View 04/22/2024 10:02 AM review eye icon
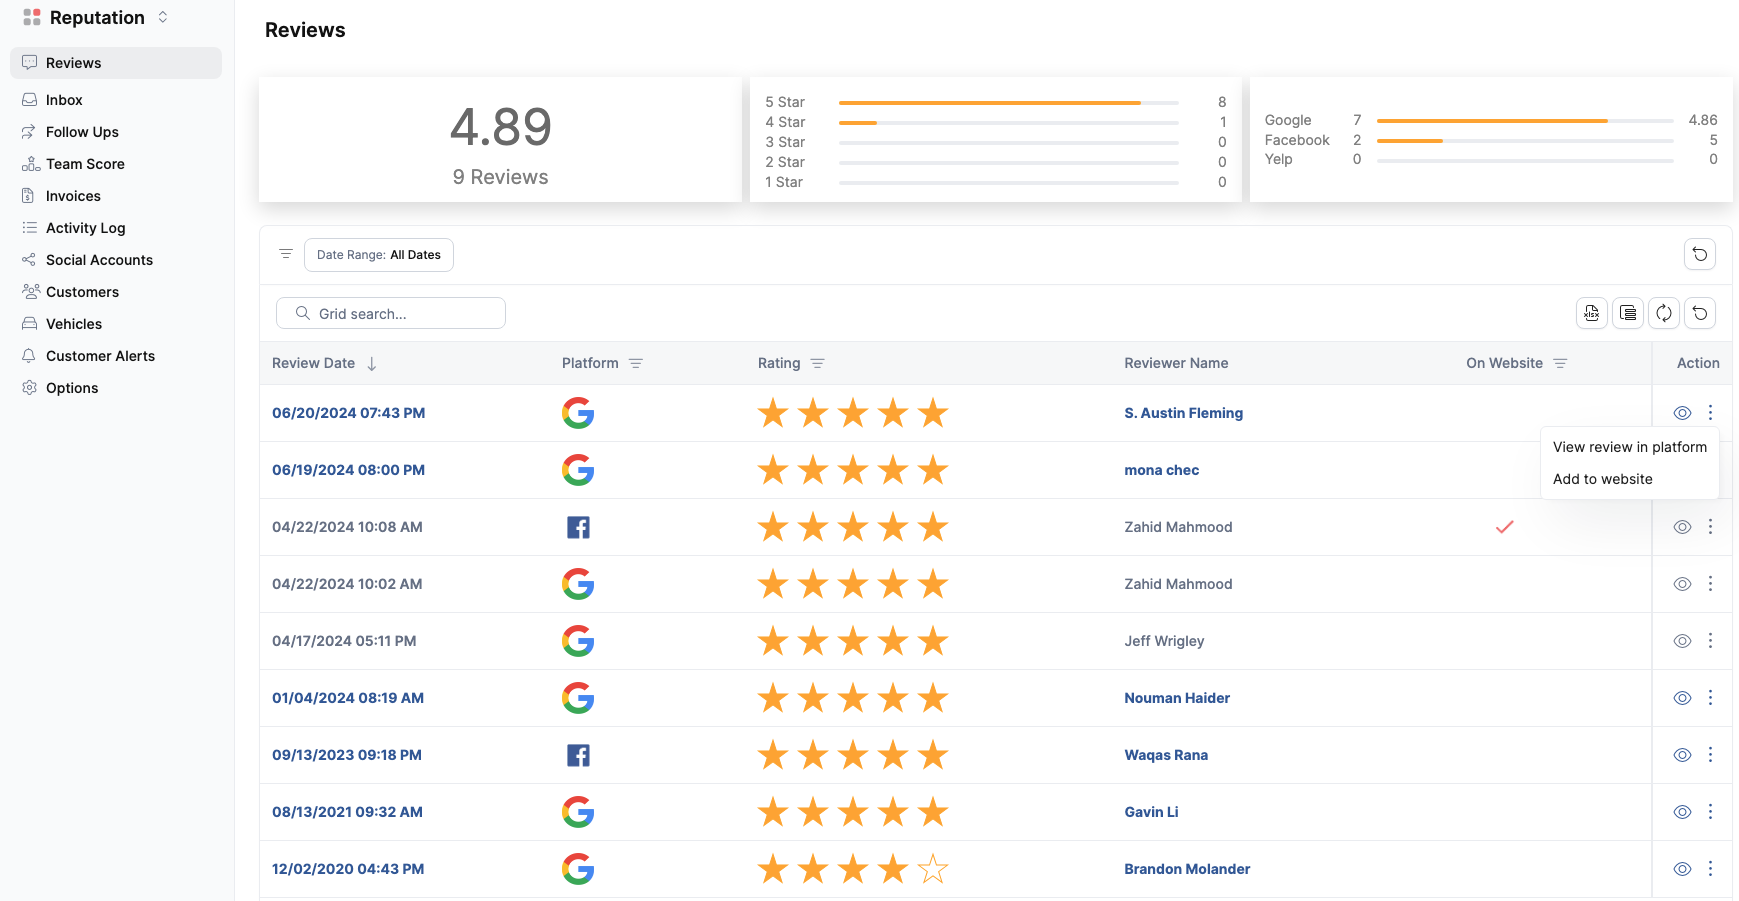This screenshot has height=901, width=1739. point(1683,584)
